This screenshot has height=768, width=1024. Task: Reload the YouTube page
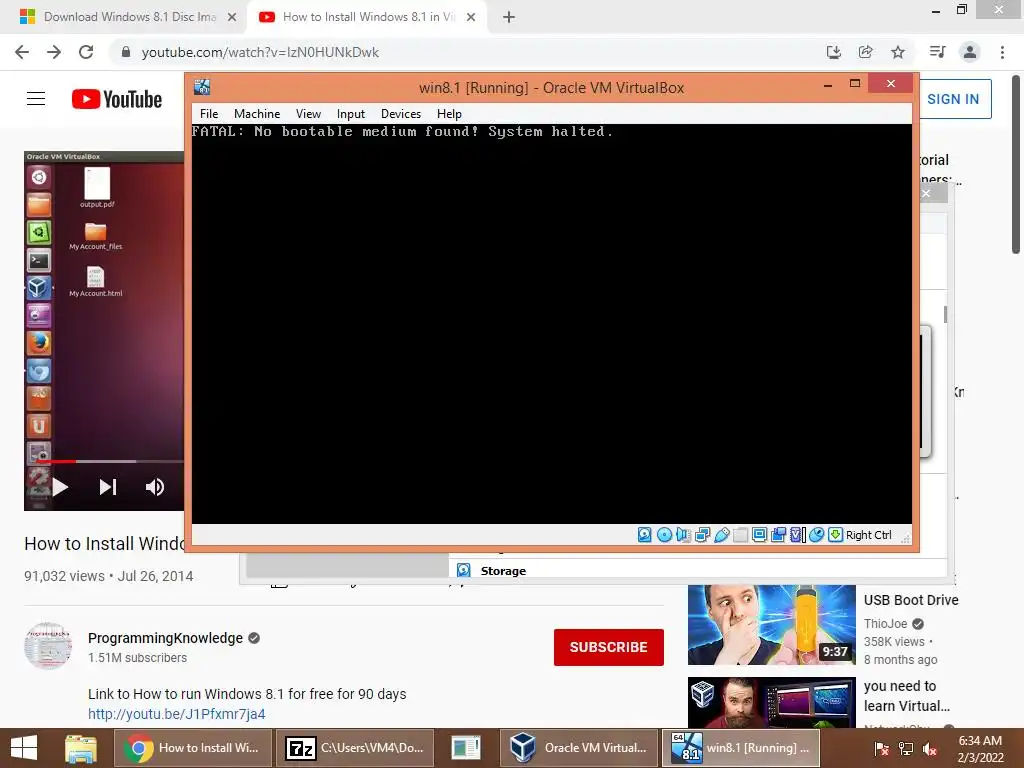pos(86,52)
